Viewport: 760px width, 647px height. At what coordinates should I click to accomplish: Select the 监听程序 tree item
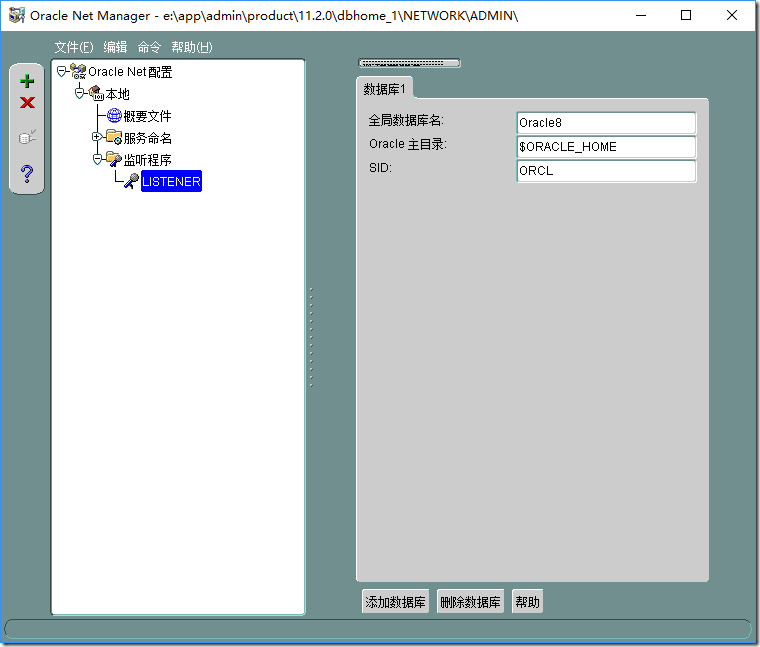[147, 159]
